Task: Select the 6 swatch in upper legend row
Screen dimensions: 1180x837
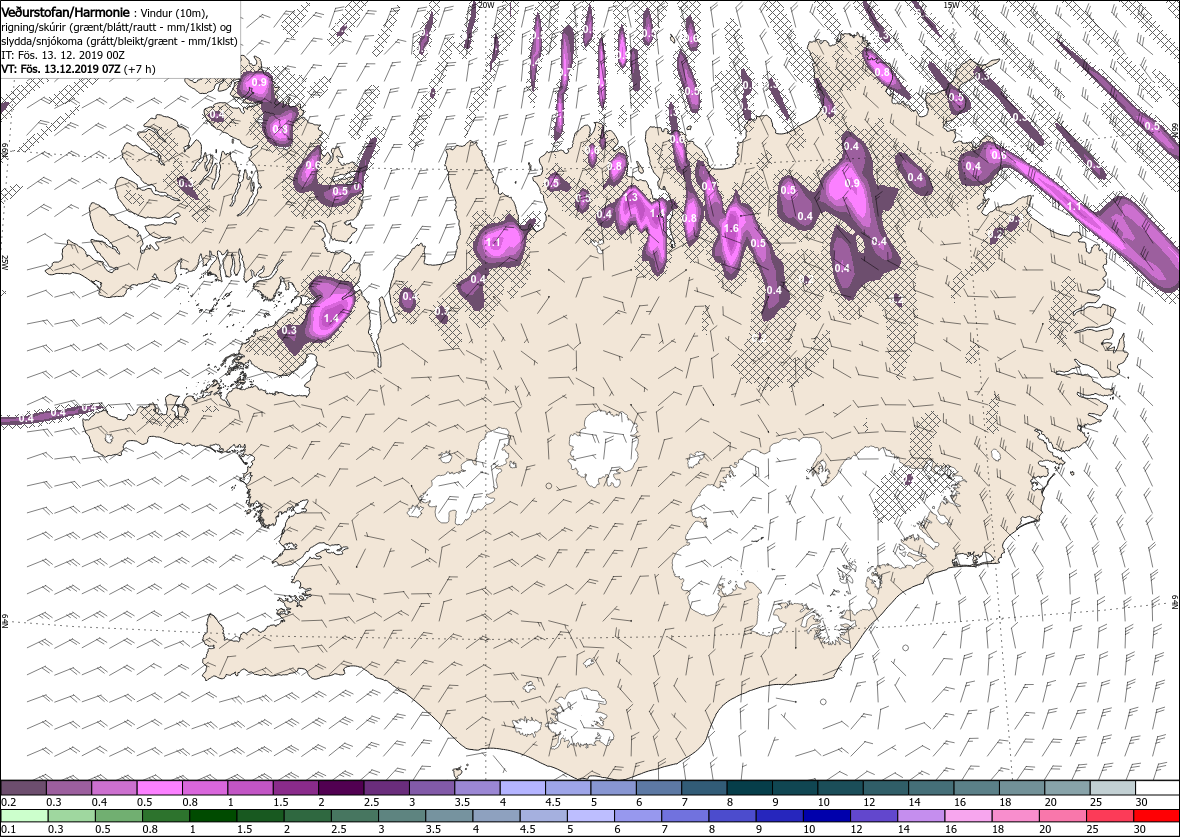Action: (658, 787)
